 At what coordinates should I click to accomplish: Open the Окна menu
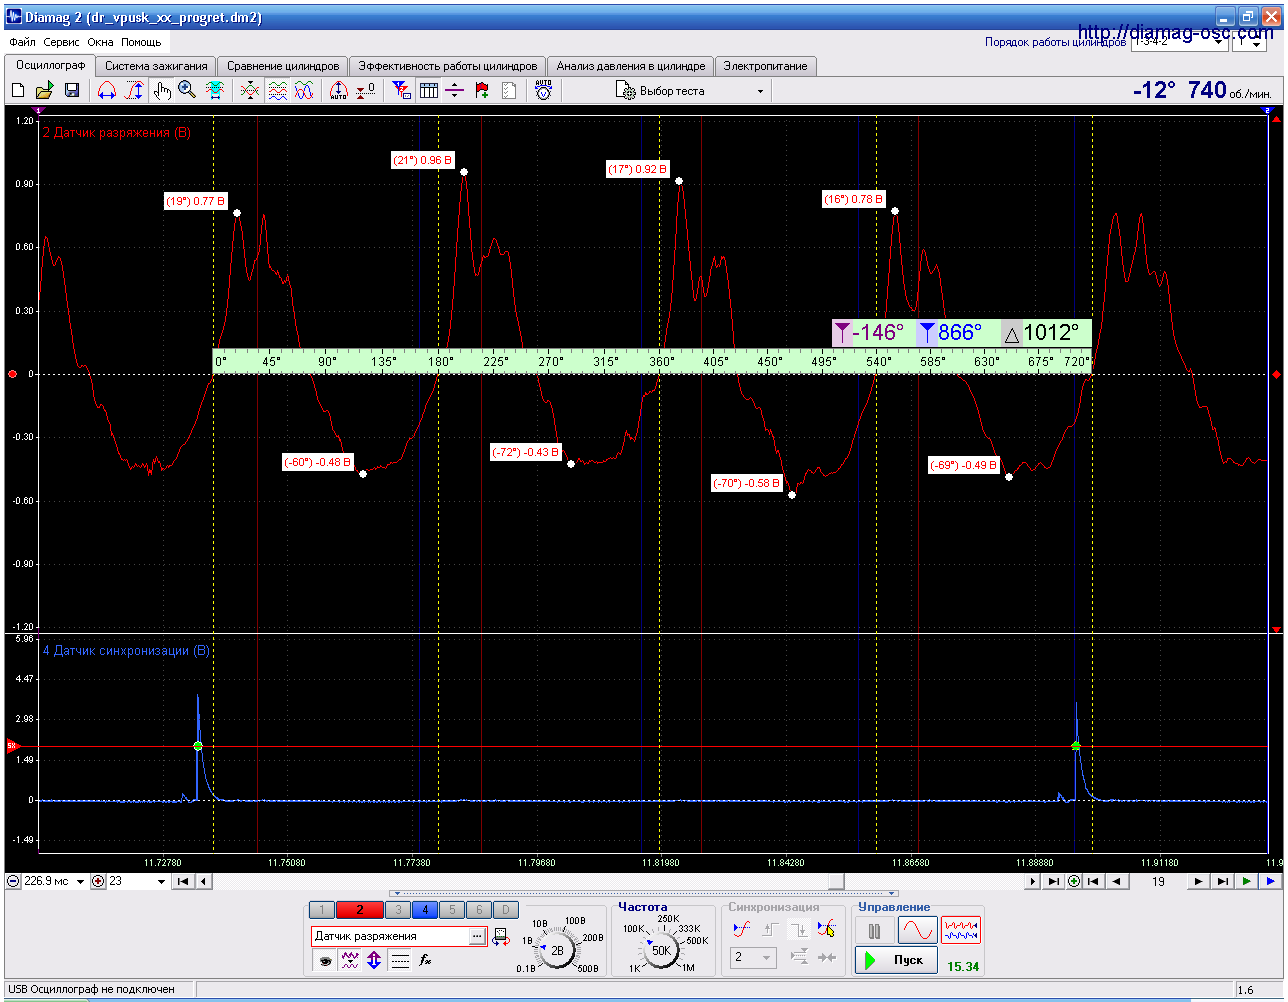click(x=100, y=43)
